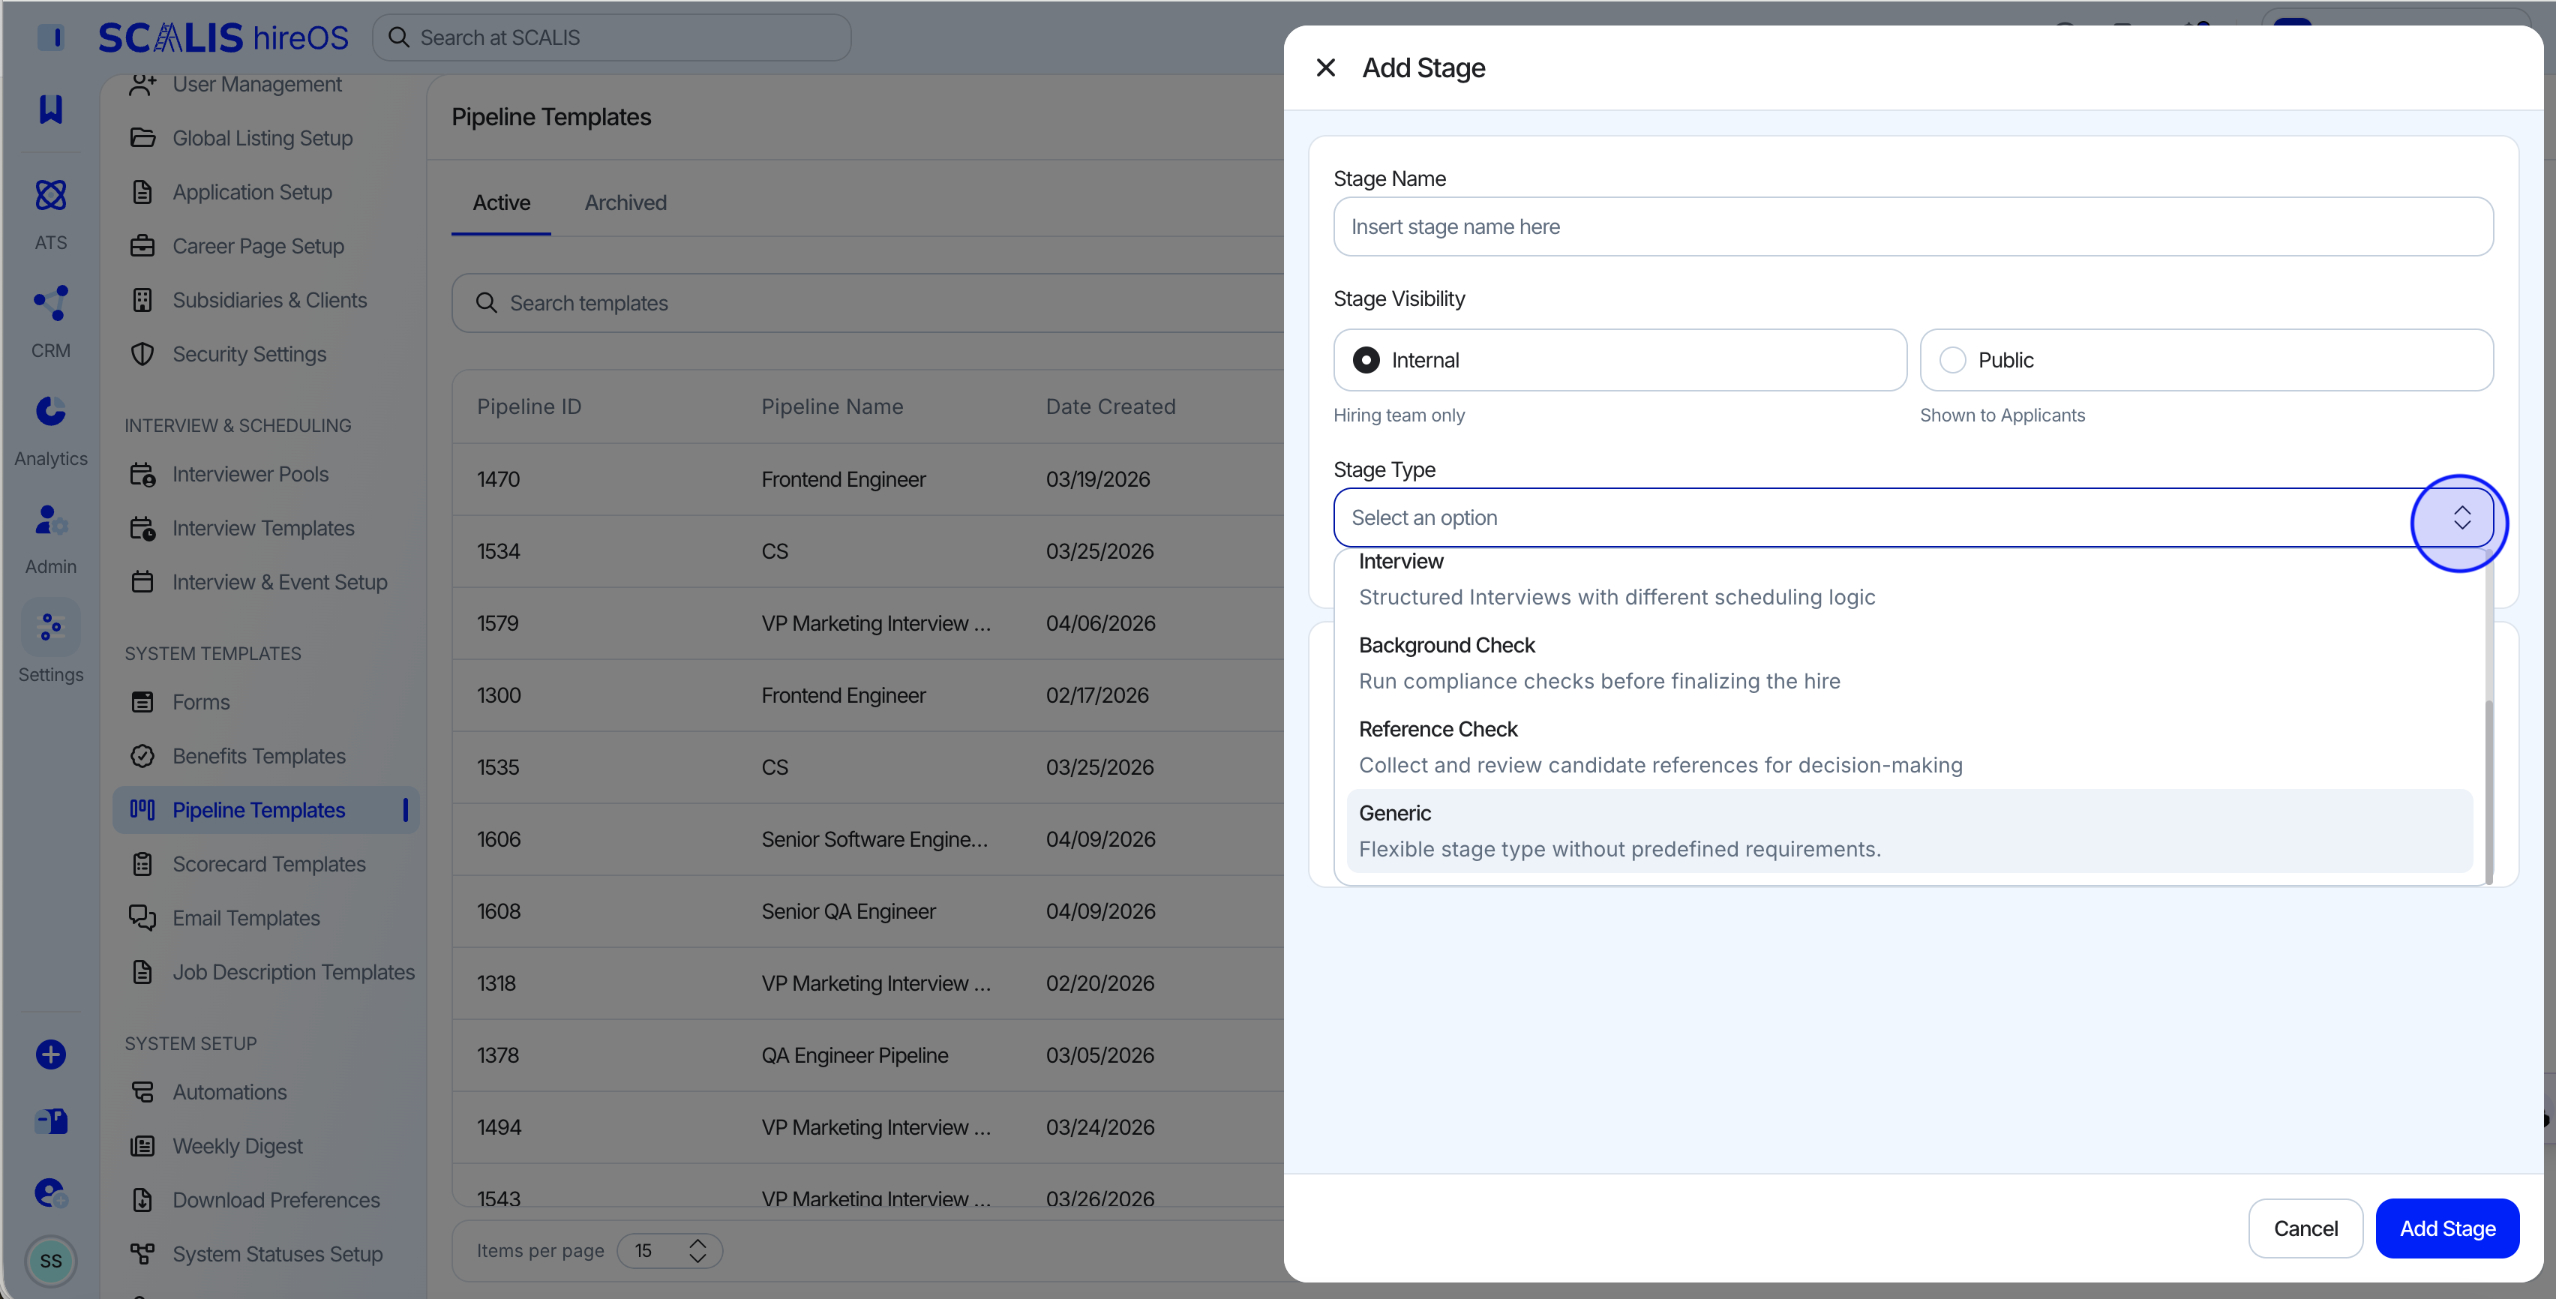Choose the Background Check stage type option
Viewport: 2556px width, 1299px height.
[x=1909, y=663]
